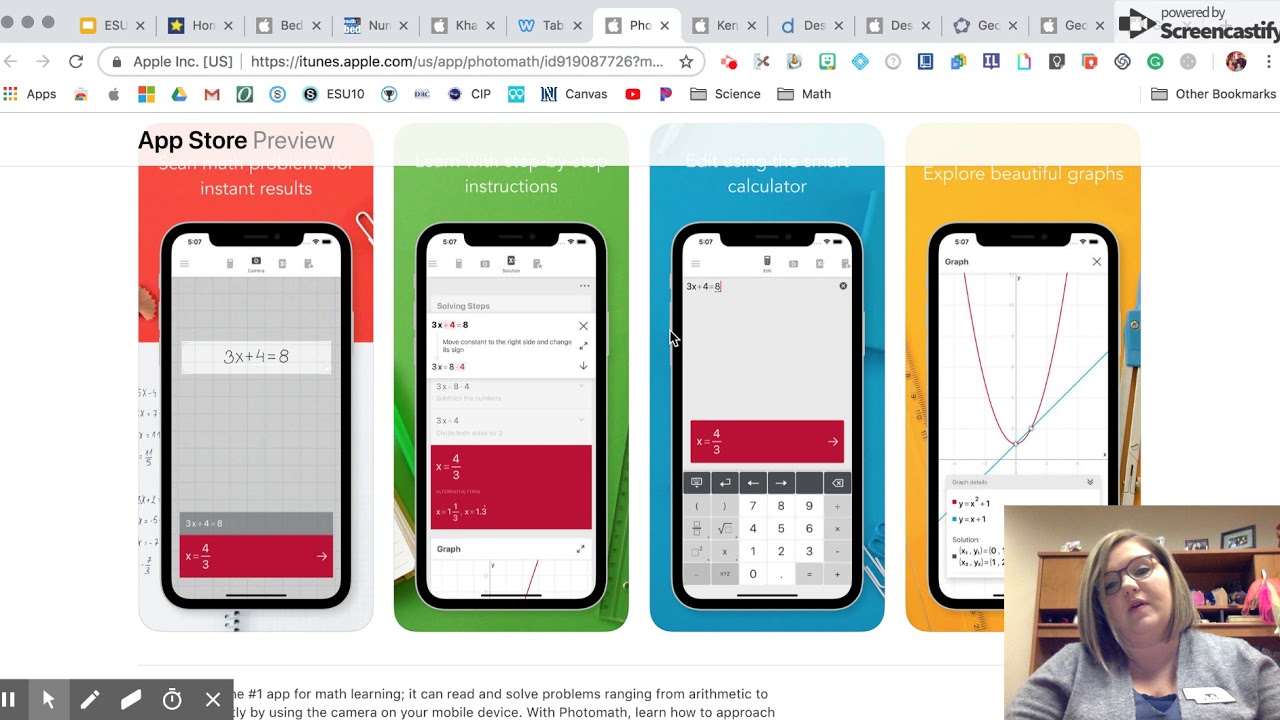Click the blue diamond extension icon
The height and width of the screenshot is (720, 1280).
(x=860, y=62)
